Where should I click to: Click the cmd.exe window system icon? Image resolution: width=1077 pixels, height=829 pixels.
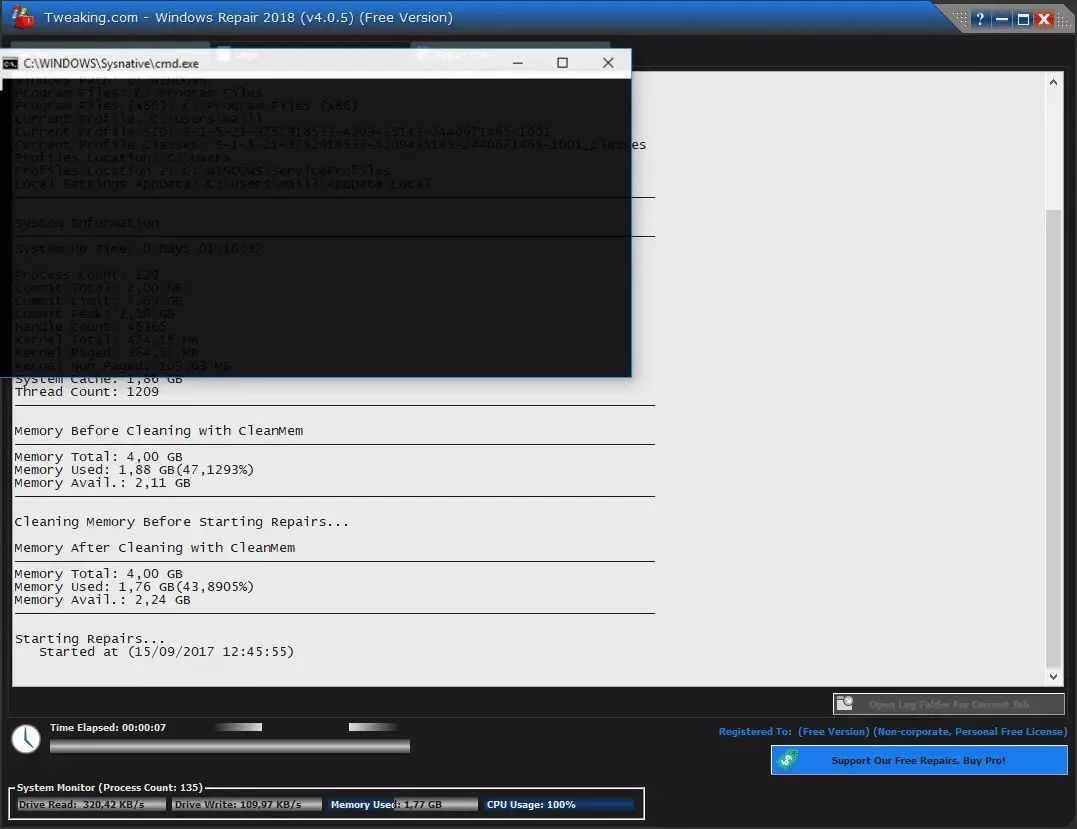[10, 63]
